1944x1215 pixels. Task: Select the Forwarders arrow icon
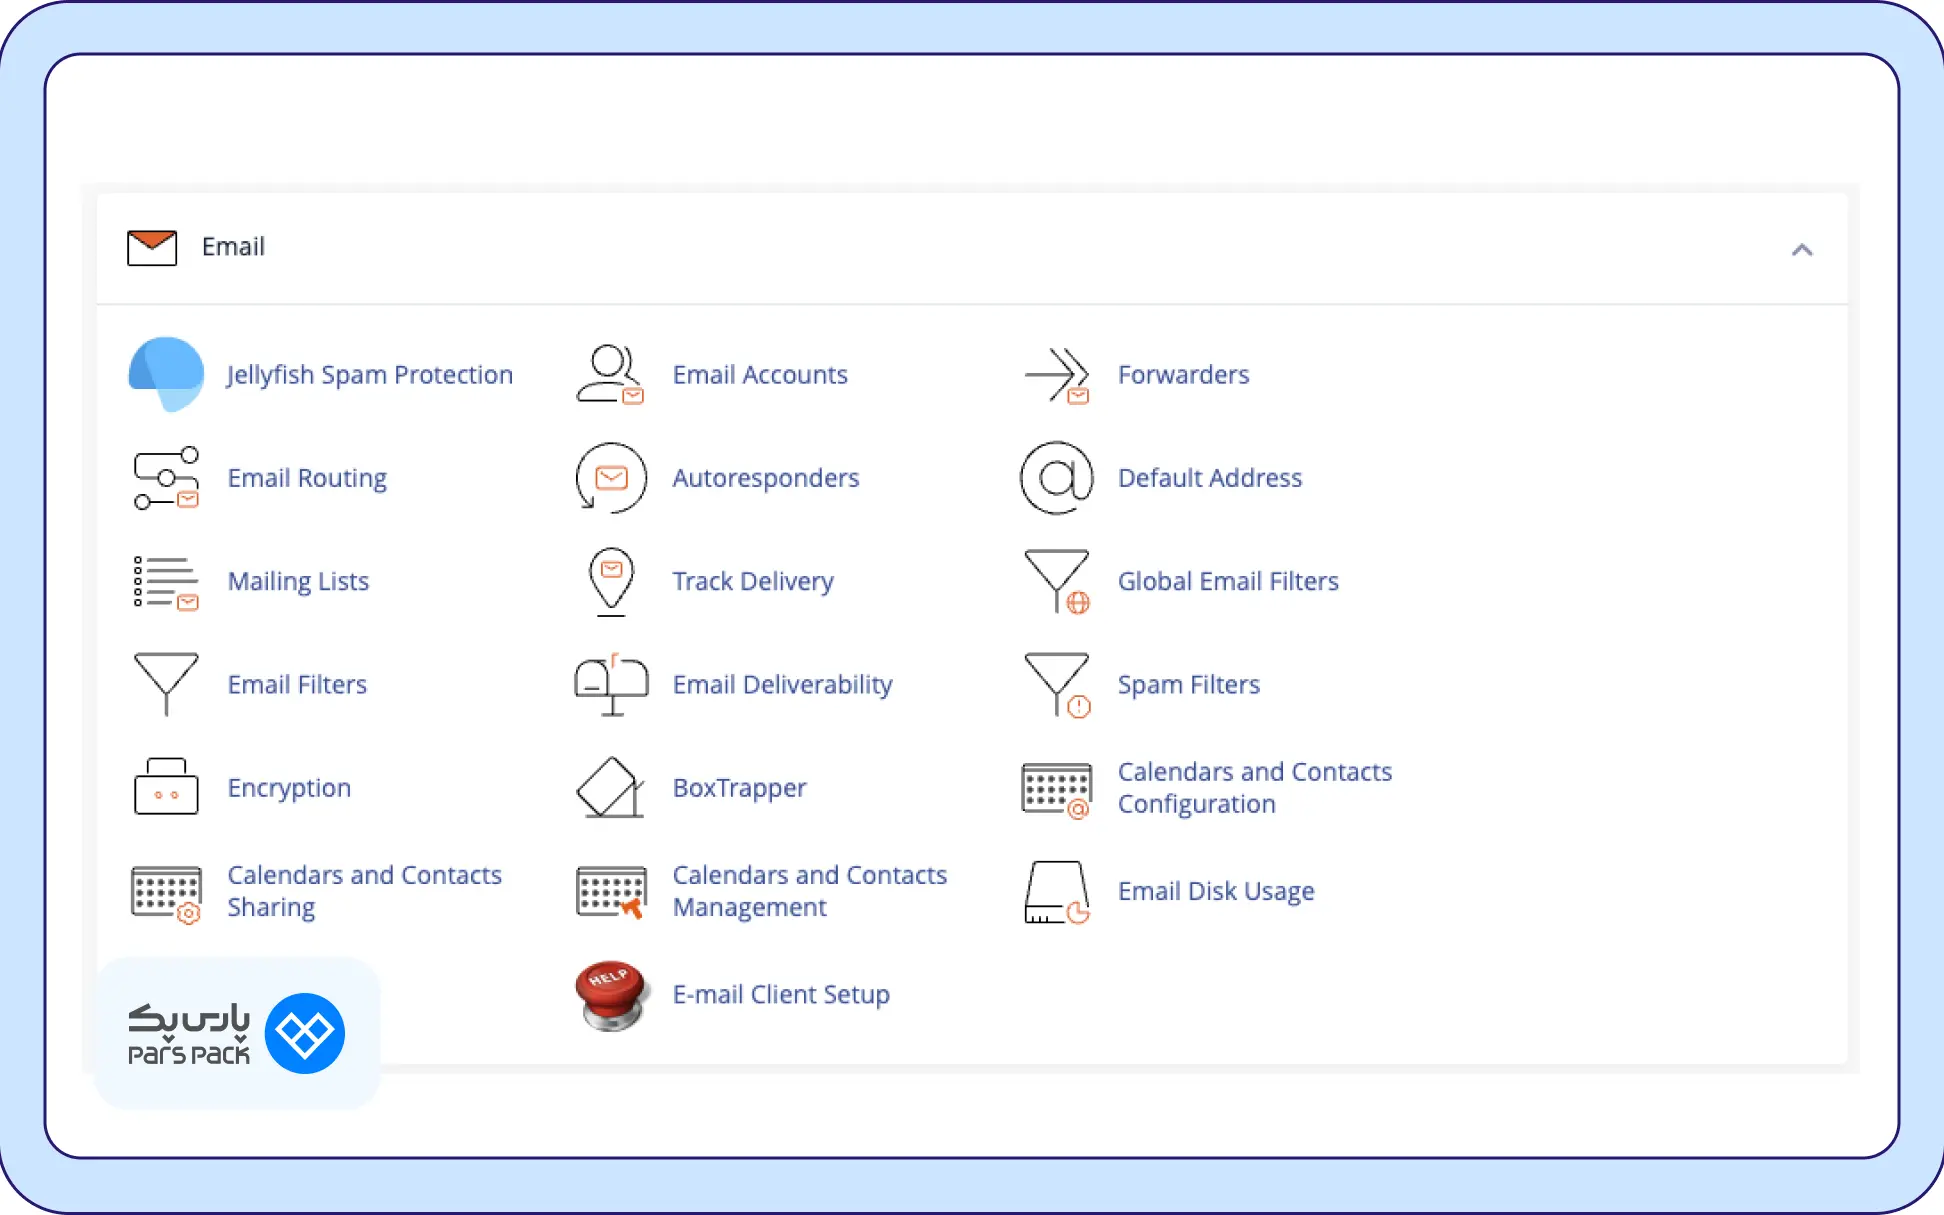pos(1057,375)
